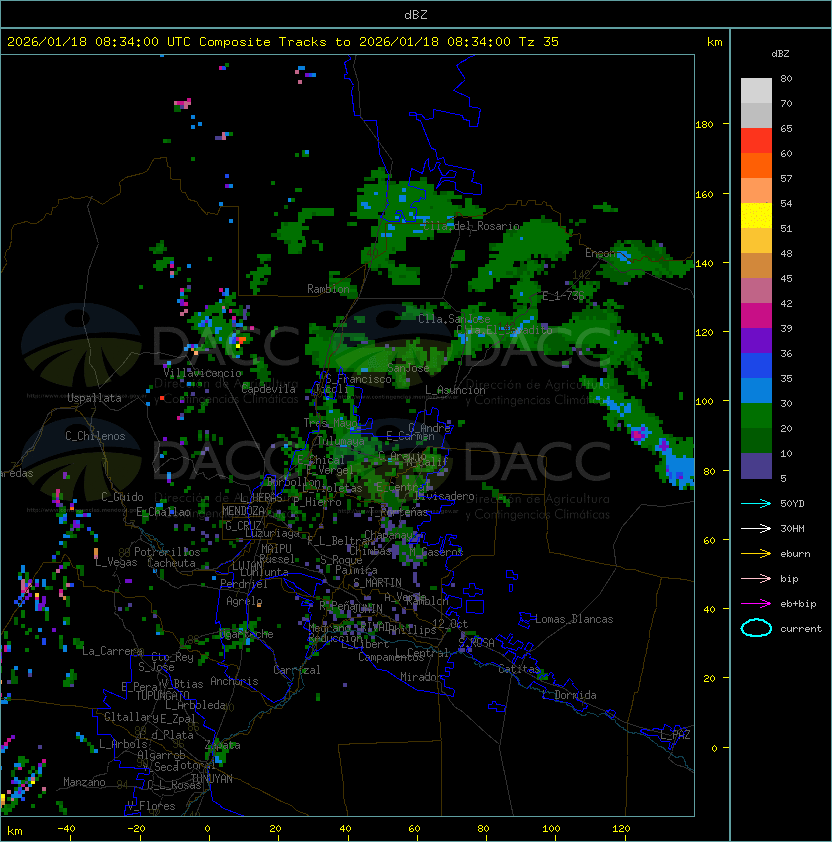Click the L_Dormida label on map
832x842 pixels.
pos(569,695)
